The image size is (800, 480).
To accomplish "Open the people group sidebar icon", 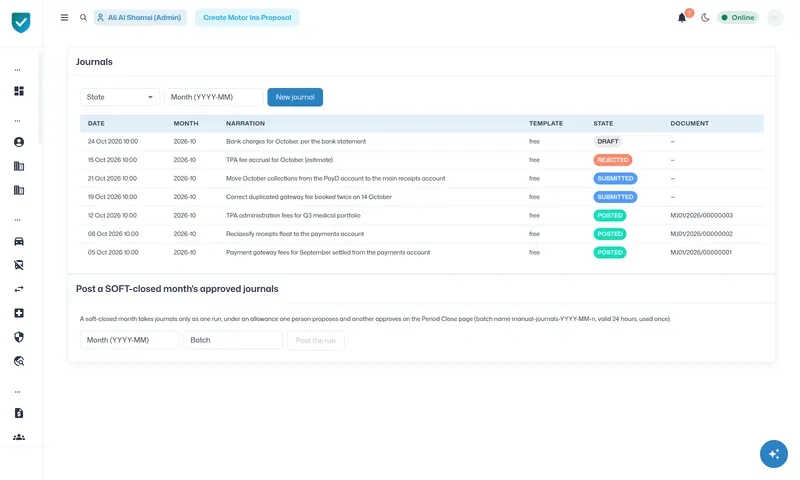I will pyautogui.click(x=19, y=437).
